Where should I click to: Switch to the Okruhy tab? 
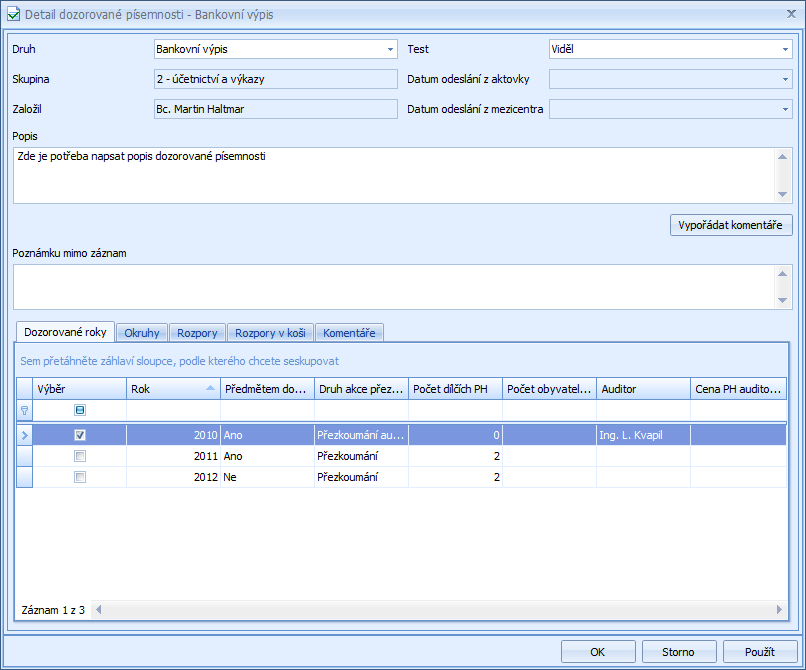point(142,333)
